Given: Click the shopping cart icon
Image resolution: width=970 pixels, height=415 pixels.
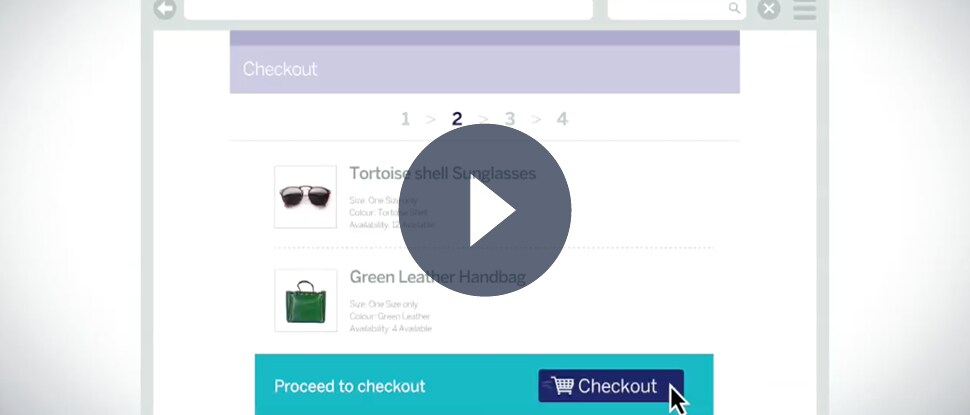Looking at the screenshot, I should [x=562, y=385].
